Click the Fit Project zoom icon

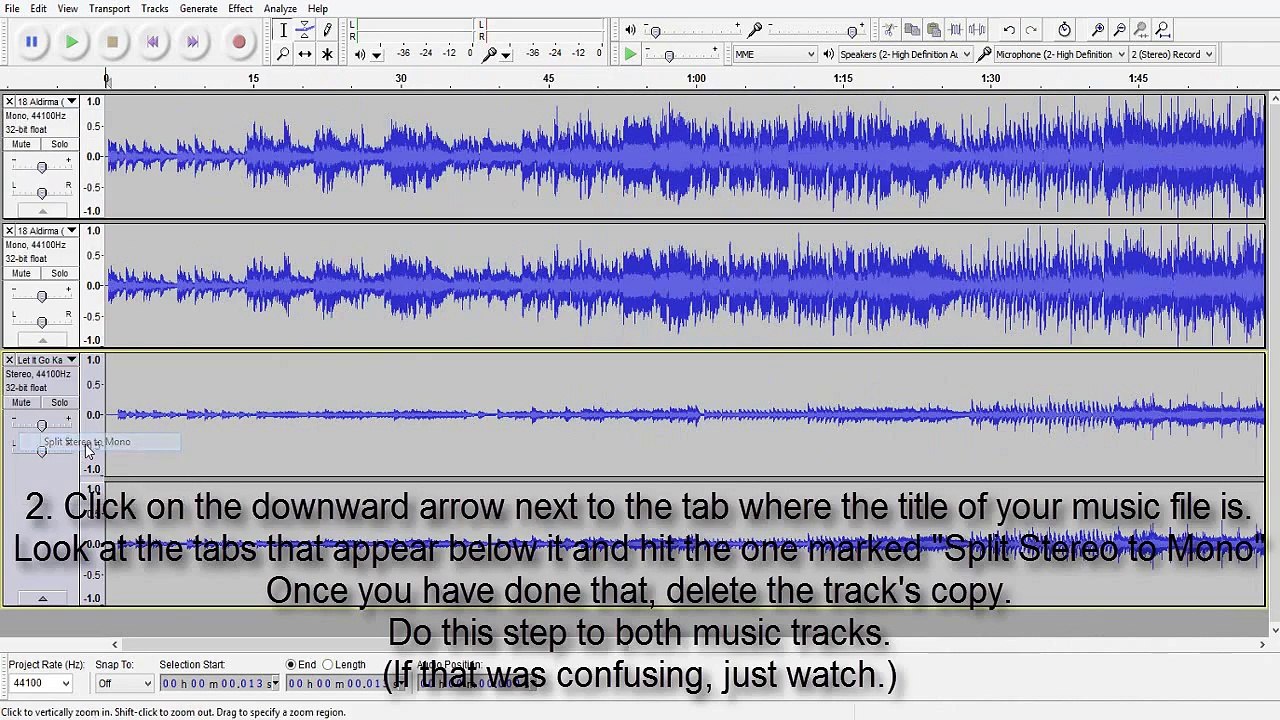point(1163,30)
